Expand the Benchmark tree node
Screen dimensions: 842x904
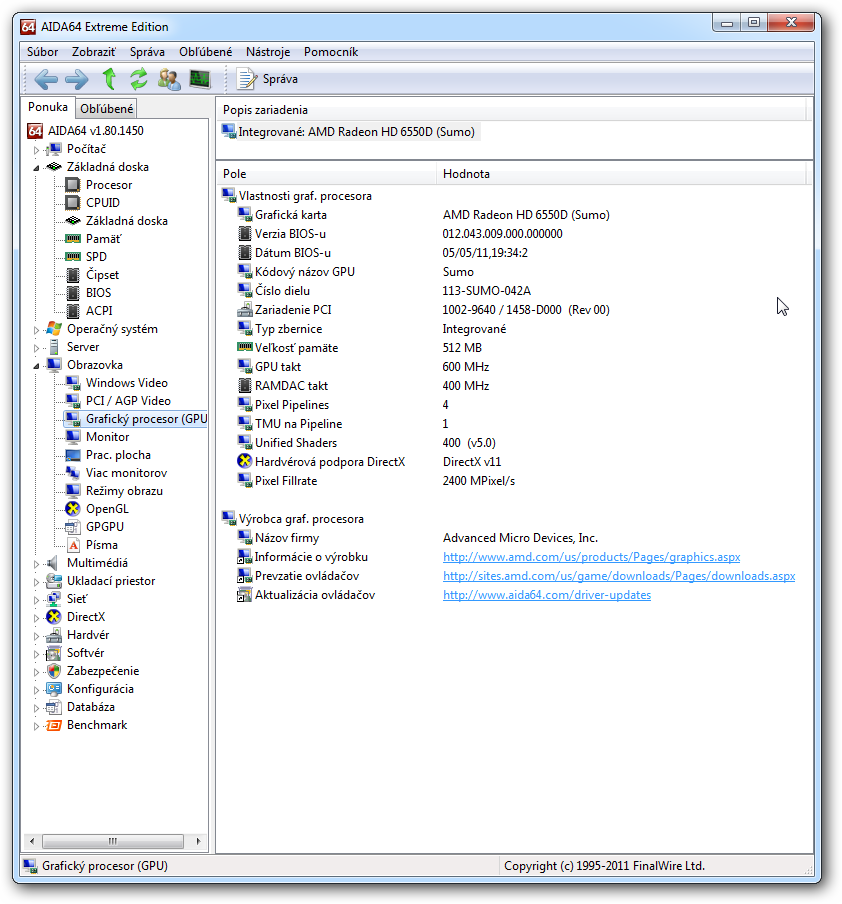[x=36, y=726]
